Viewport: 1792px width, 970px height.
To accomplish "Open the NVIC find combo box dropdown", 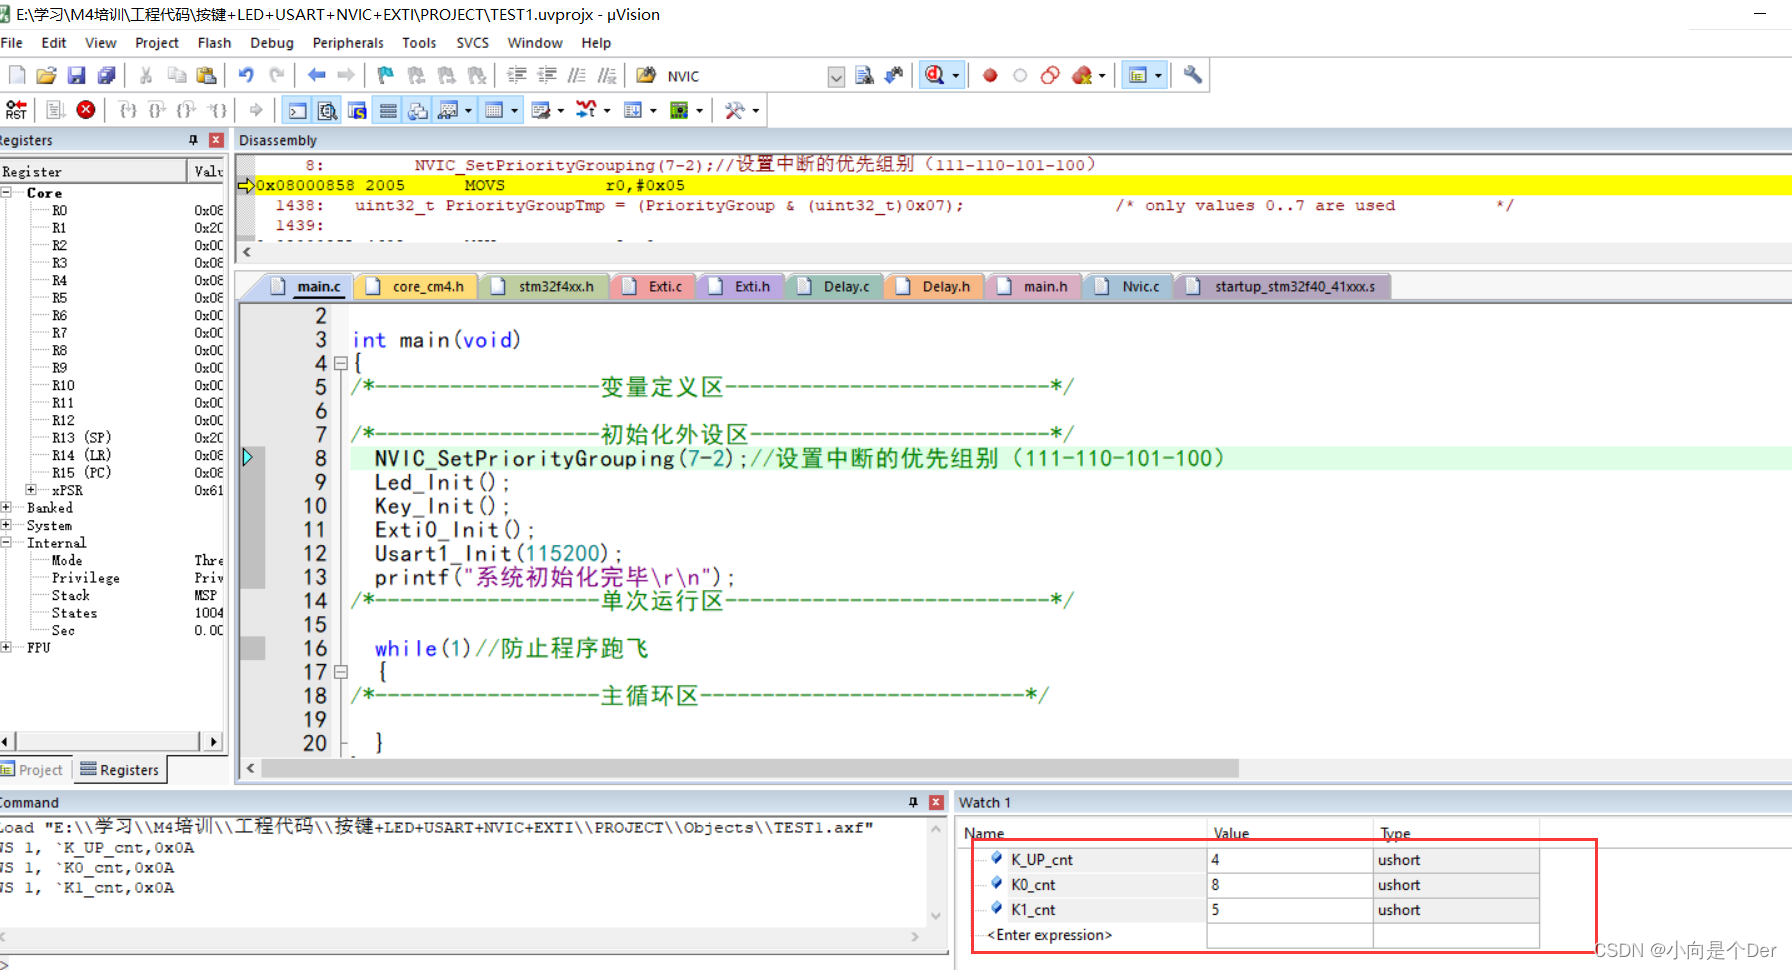I will pos(837,76).
